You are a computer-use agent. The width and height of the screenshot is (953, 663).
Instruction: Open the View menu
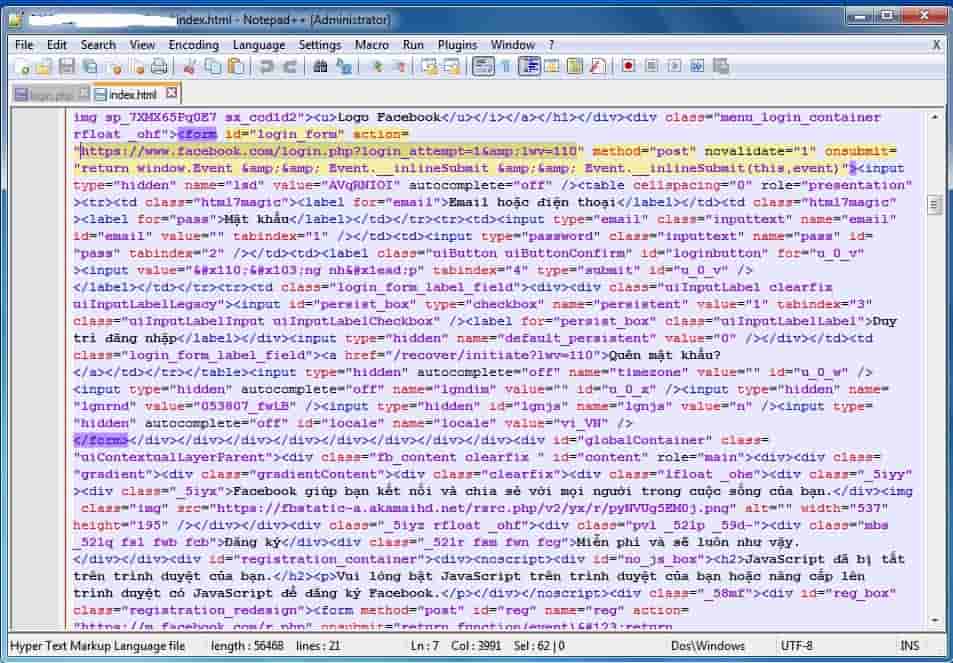pos(142,44)
